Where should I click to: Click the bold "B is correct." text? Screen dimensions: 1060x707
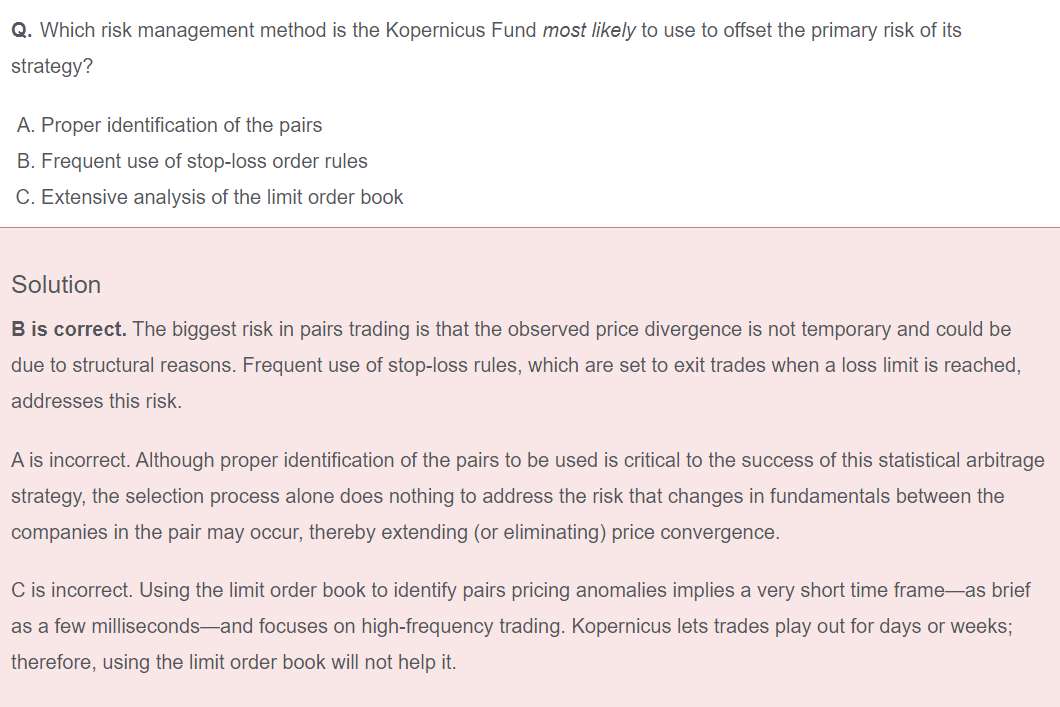point(69,329)
